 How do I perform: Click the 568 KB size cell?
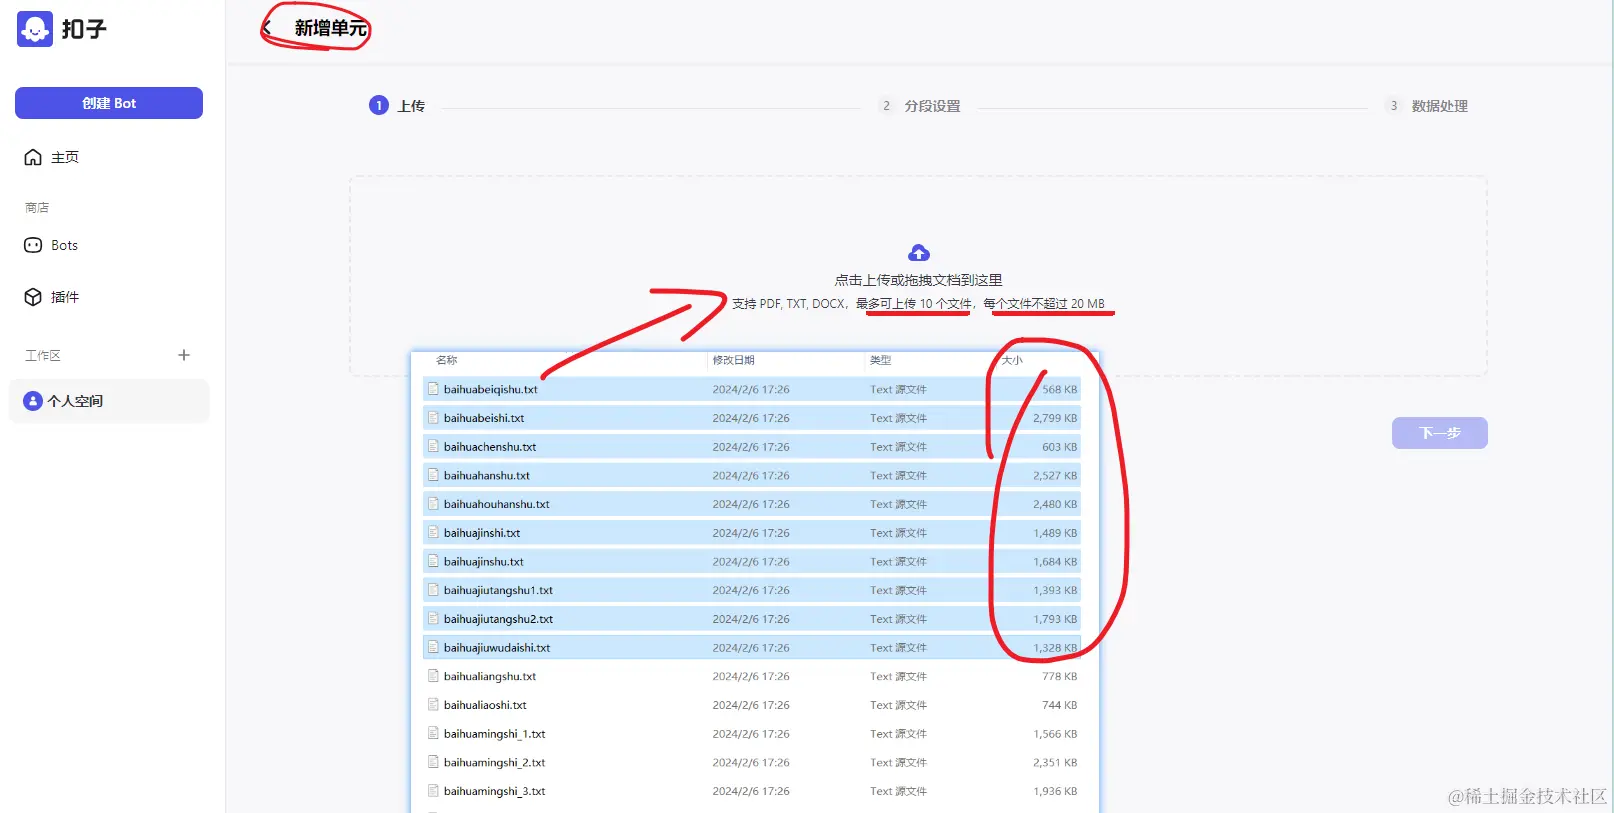click(1059, 389)
